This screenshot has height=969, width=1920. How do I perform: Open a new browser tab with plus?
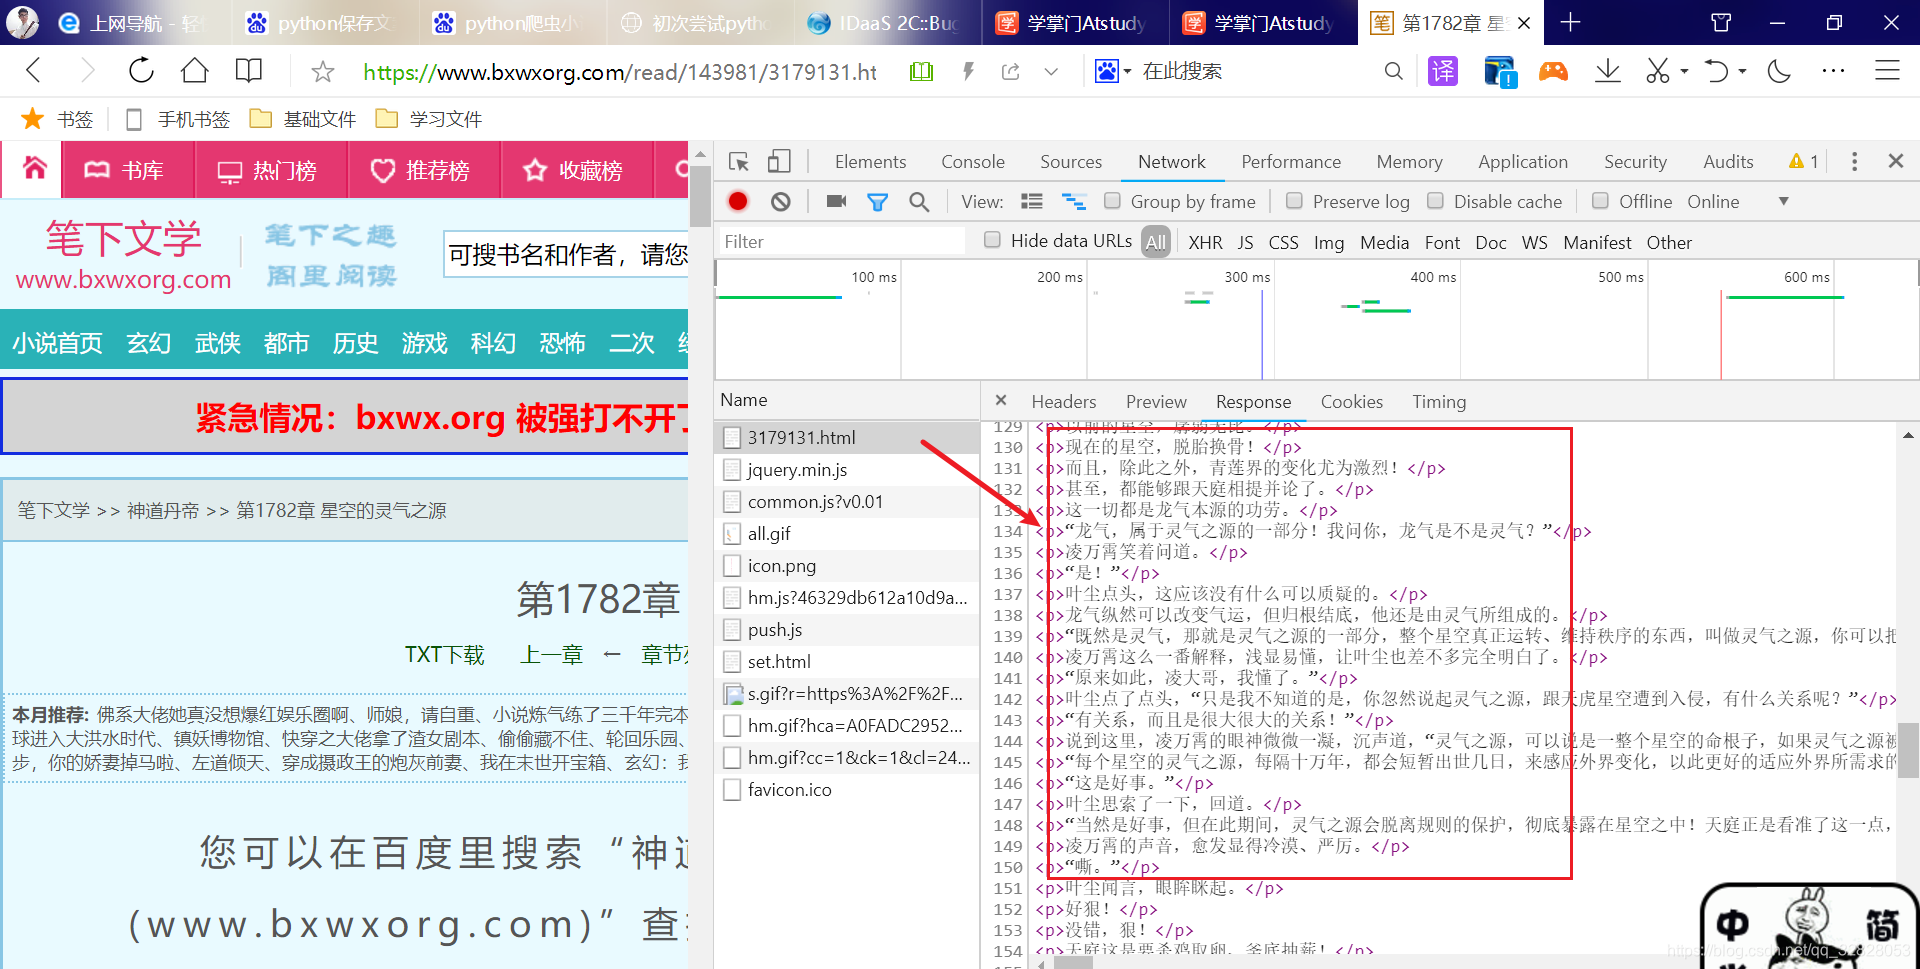pyautogui.click(x=1570, y=22)
